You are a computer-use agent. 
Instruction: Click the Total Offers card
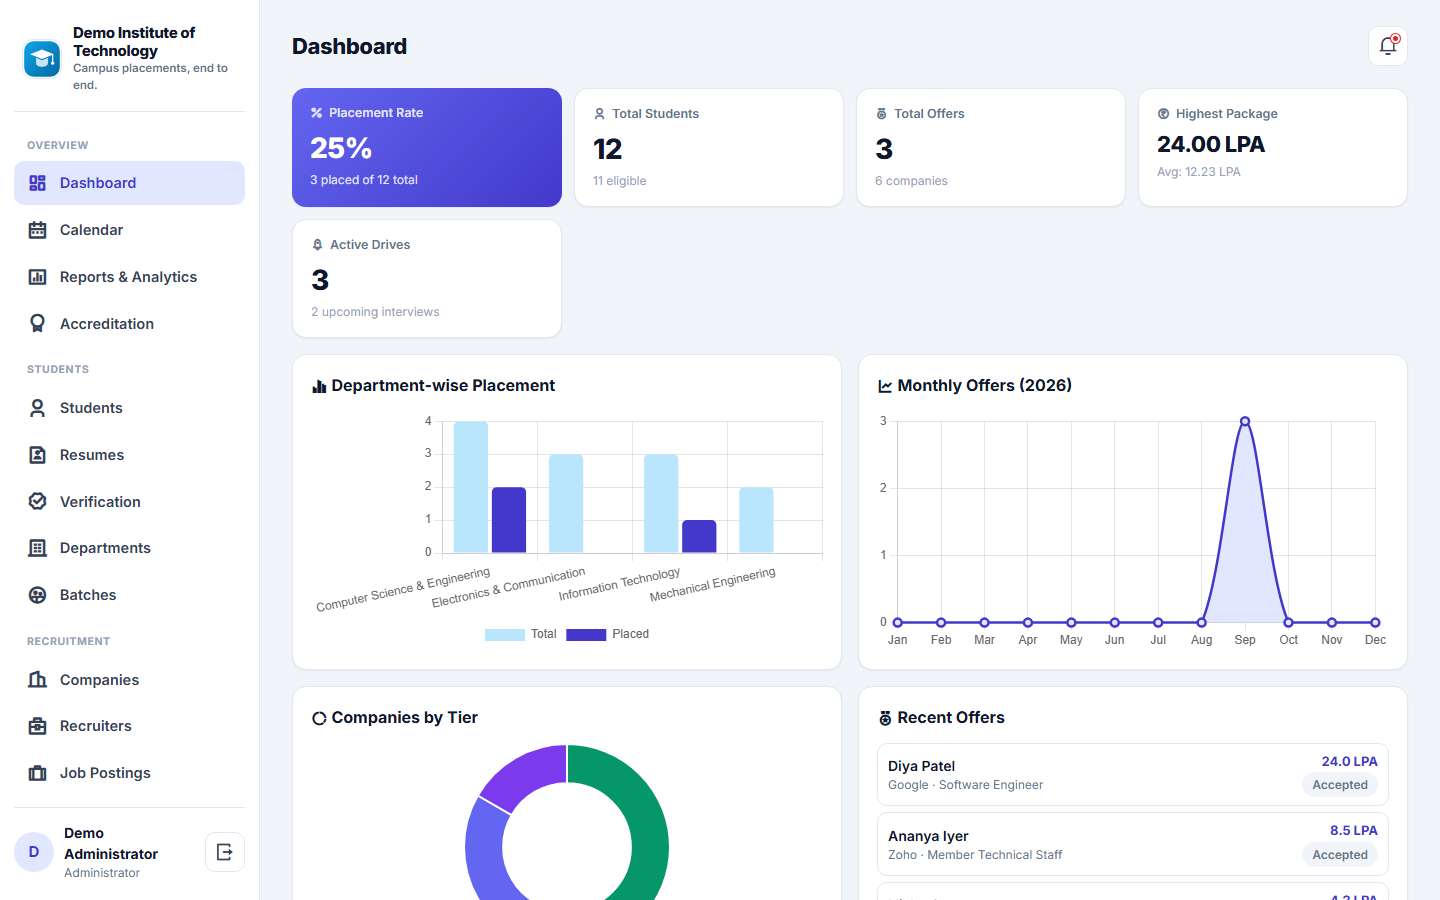[x=991, y=148]
